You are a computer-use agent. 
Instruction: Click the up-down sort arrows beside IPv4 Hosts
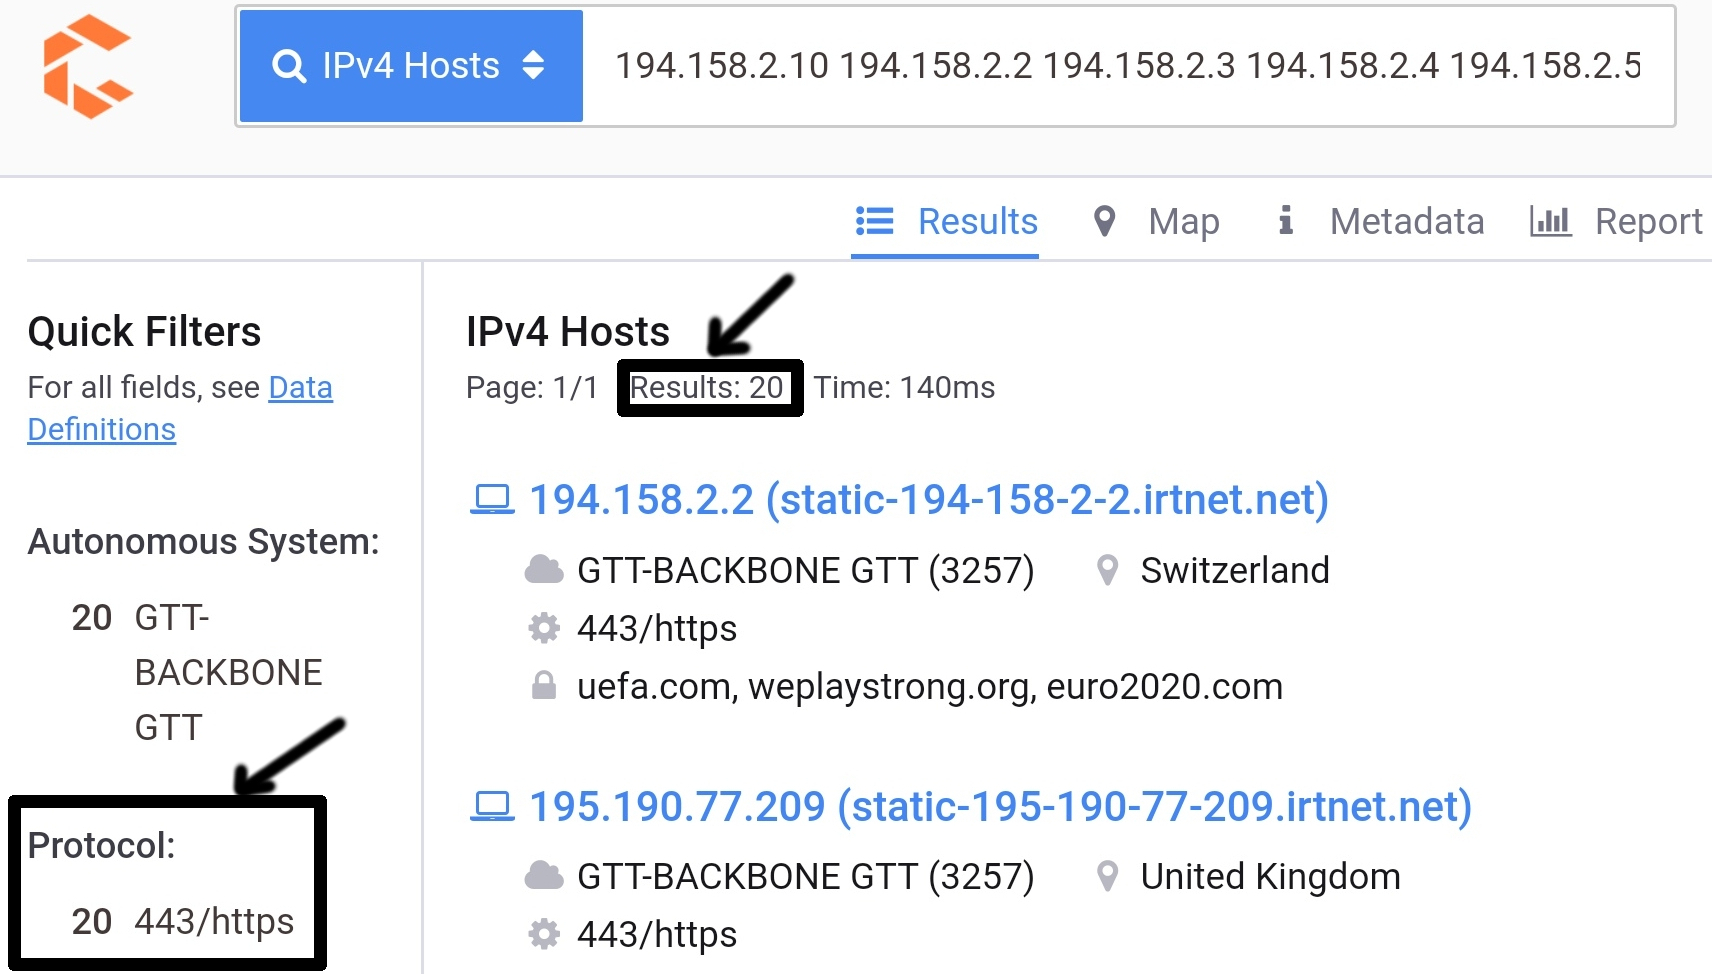pyautogui.click(x=533, y=66)
